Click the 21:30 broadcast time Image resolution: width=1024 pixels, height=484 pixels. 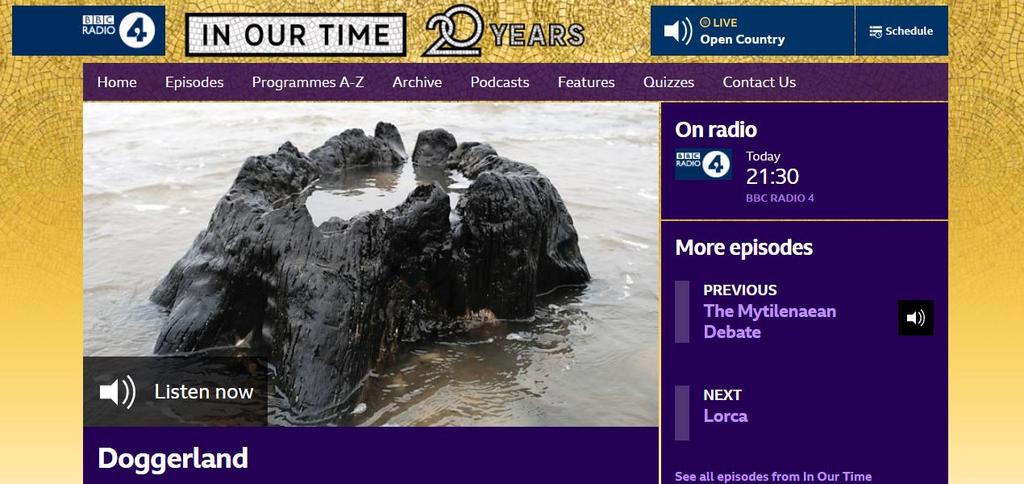[772, 177]
